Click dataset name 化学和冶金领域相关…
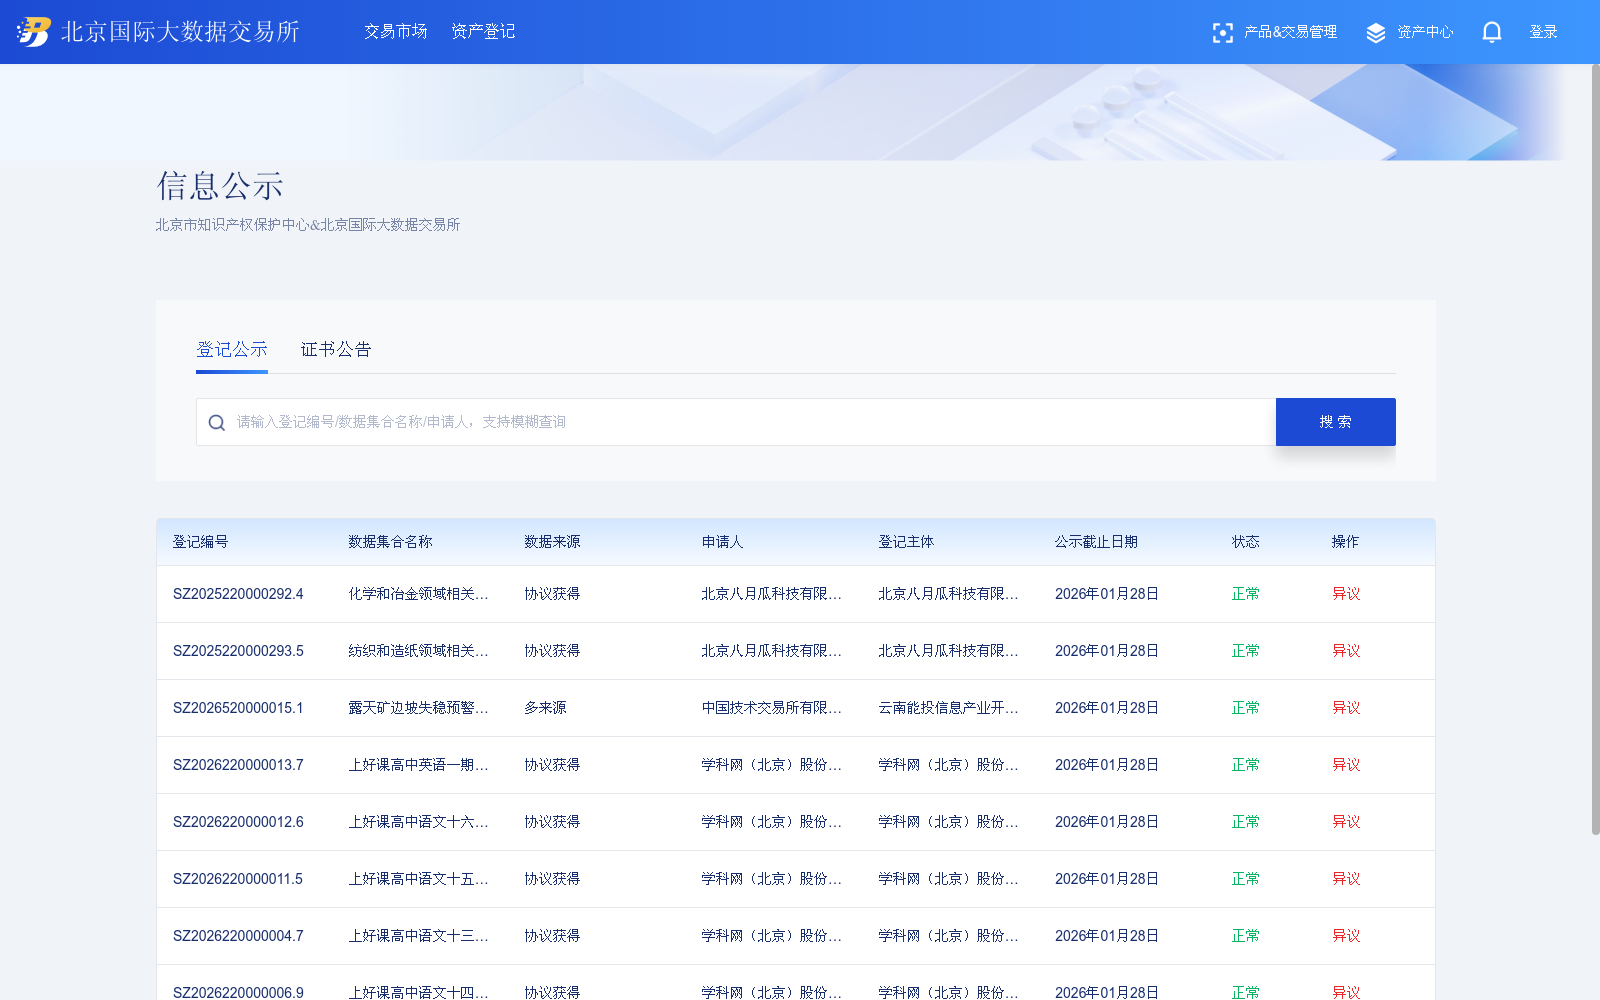Image resolution: width=1600 pixels, height=1000 pixels. pos(418,594)
